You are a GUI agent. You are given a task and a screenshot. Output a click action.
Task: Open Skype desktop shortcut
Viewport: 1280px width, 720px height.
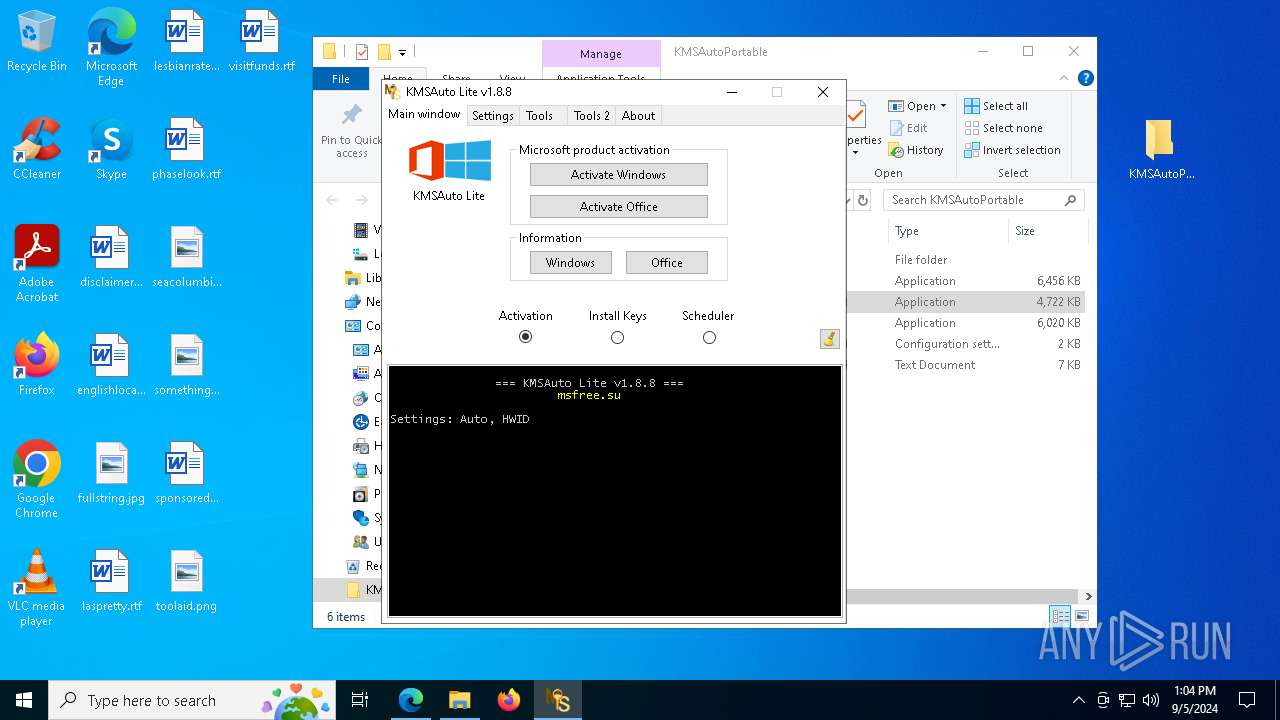click(x=111, y=149)
